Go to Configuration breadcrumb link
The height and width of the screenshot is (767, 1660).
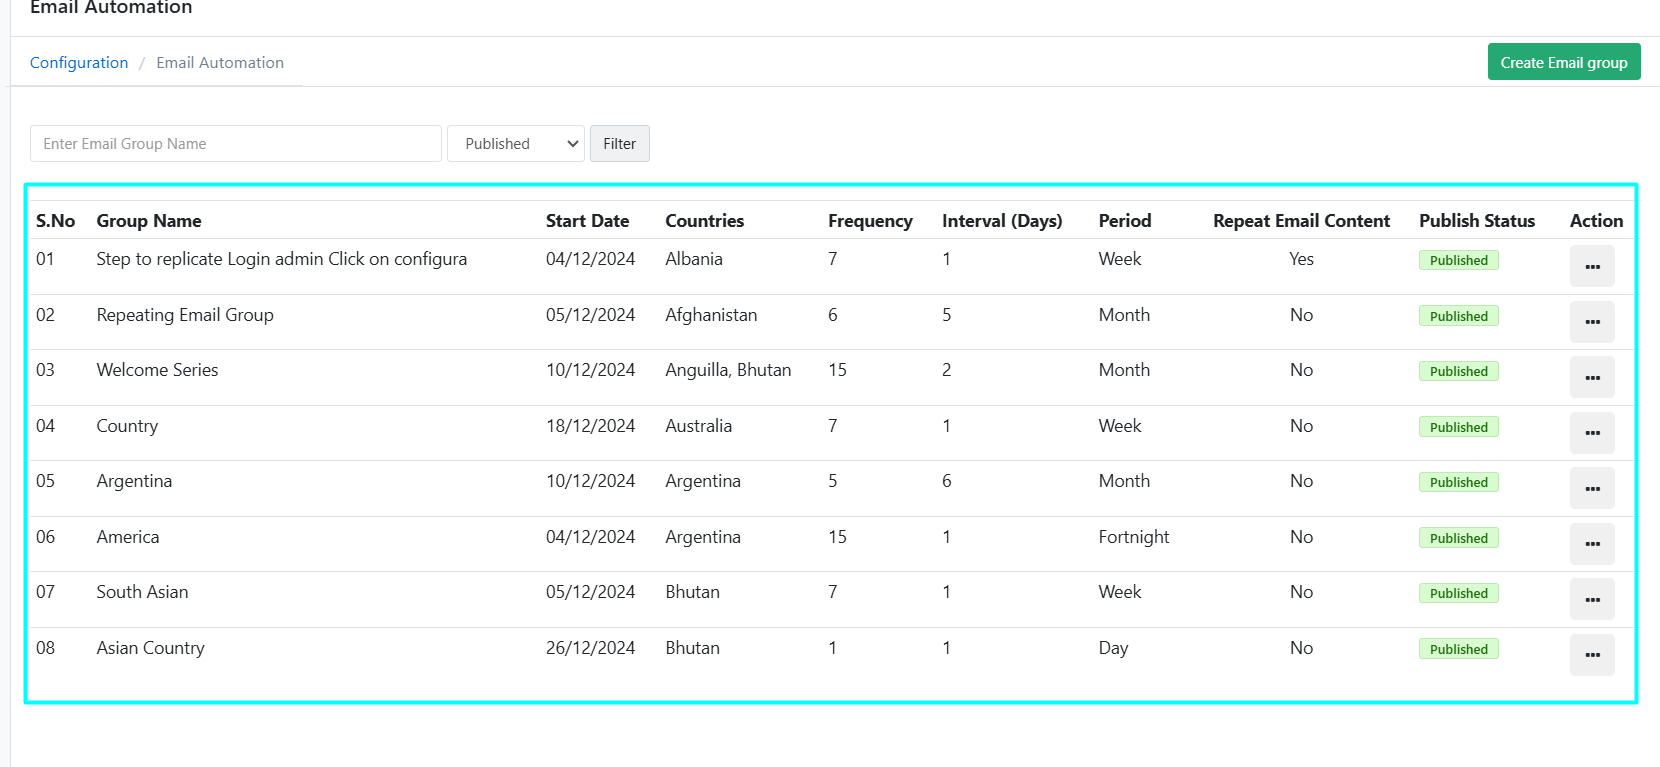79,63
